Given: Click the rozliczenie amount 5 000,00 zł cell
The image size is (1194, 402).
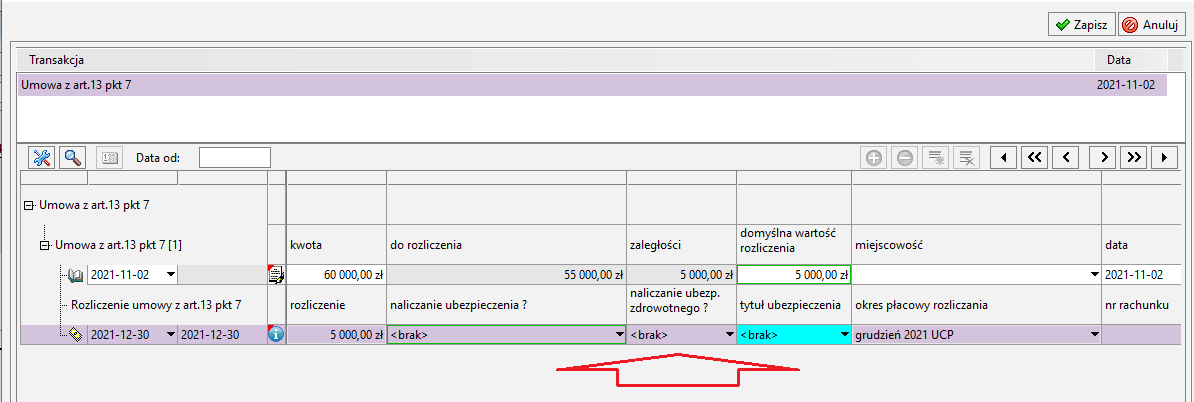Looking at the screenshot, I should click(x=336, y=333).
